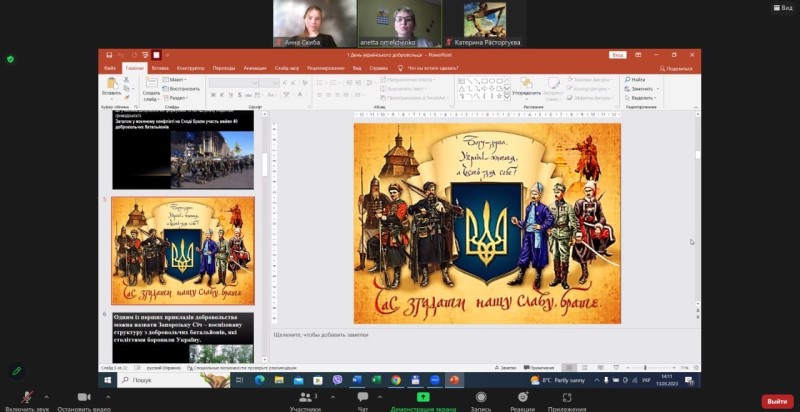
Task: Switch to the Конструктор tab
Action: (x=191, y=68)
